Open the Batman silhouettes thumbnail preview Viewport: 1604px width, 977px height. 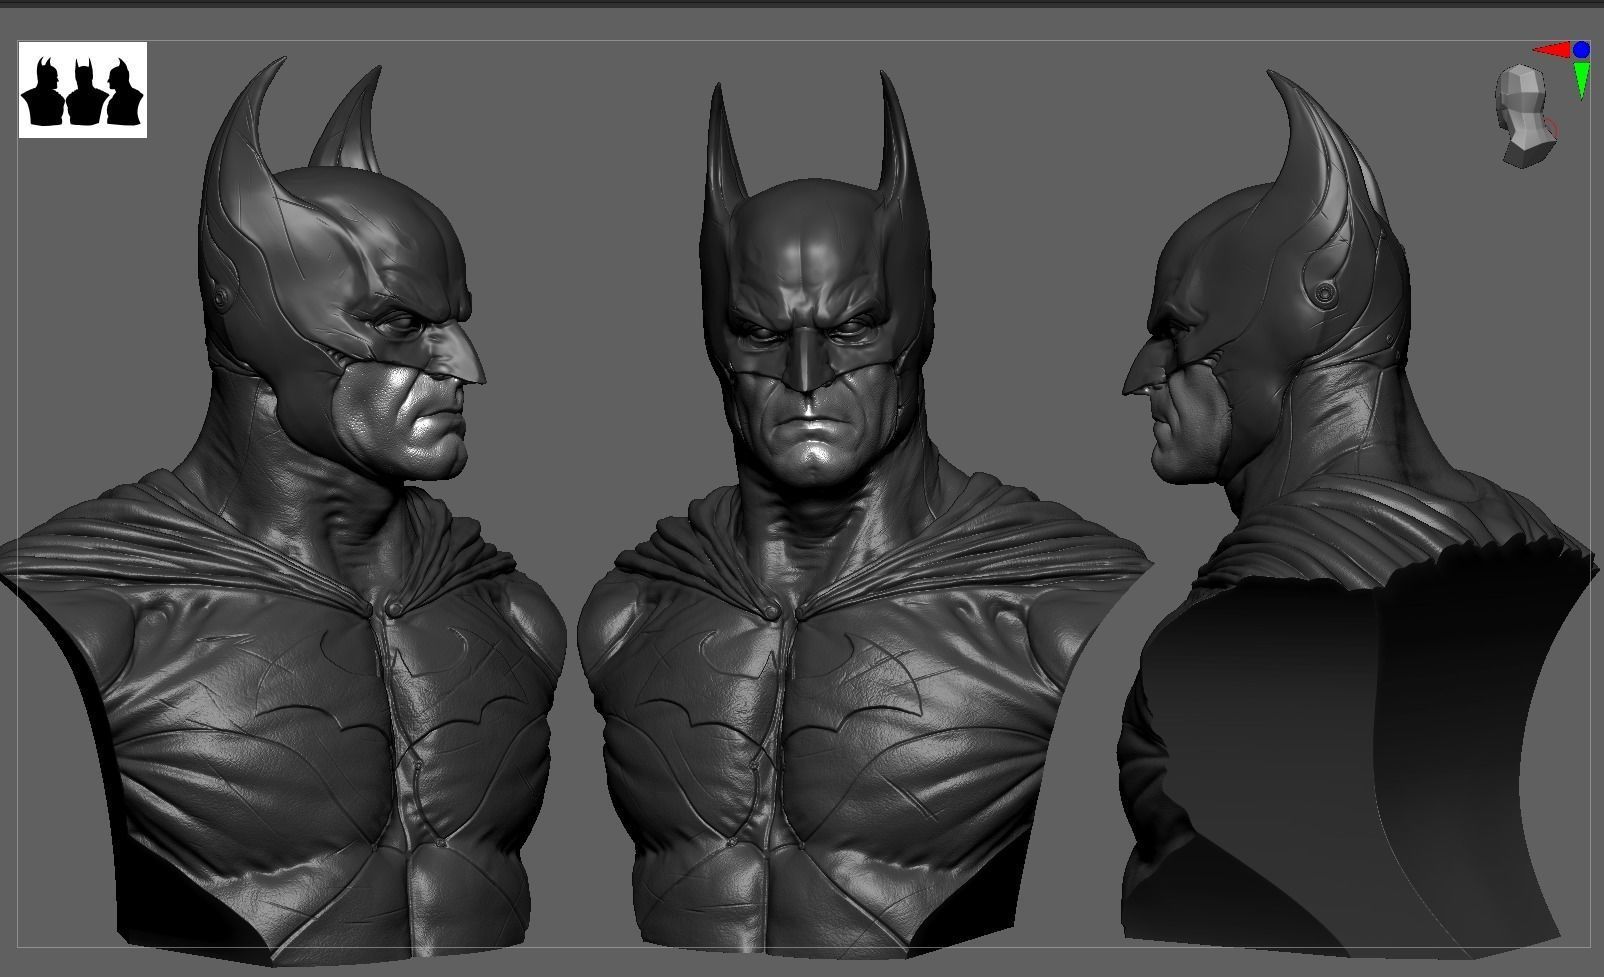[83, 90]
